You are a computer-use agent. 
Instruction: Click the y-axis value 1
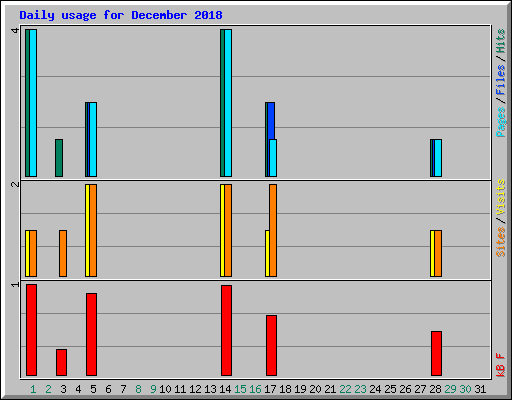coord(15,284)
